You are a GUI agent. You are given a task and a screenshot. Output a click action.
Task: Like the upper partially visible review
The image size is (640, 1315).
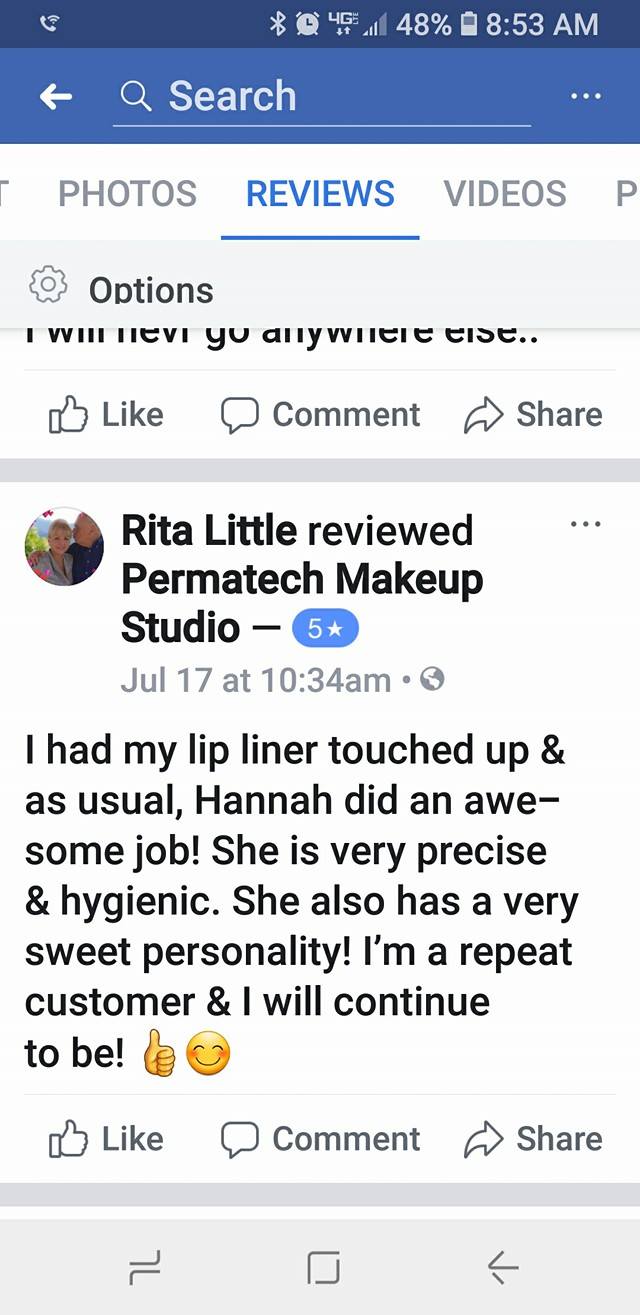point(106,414)
